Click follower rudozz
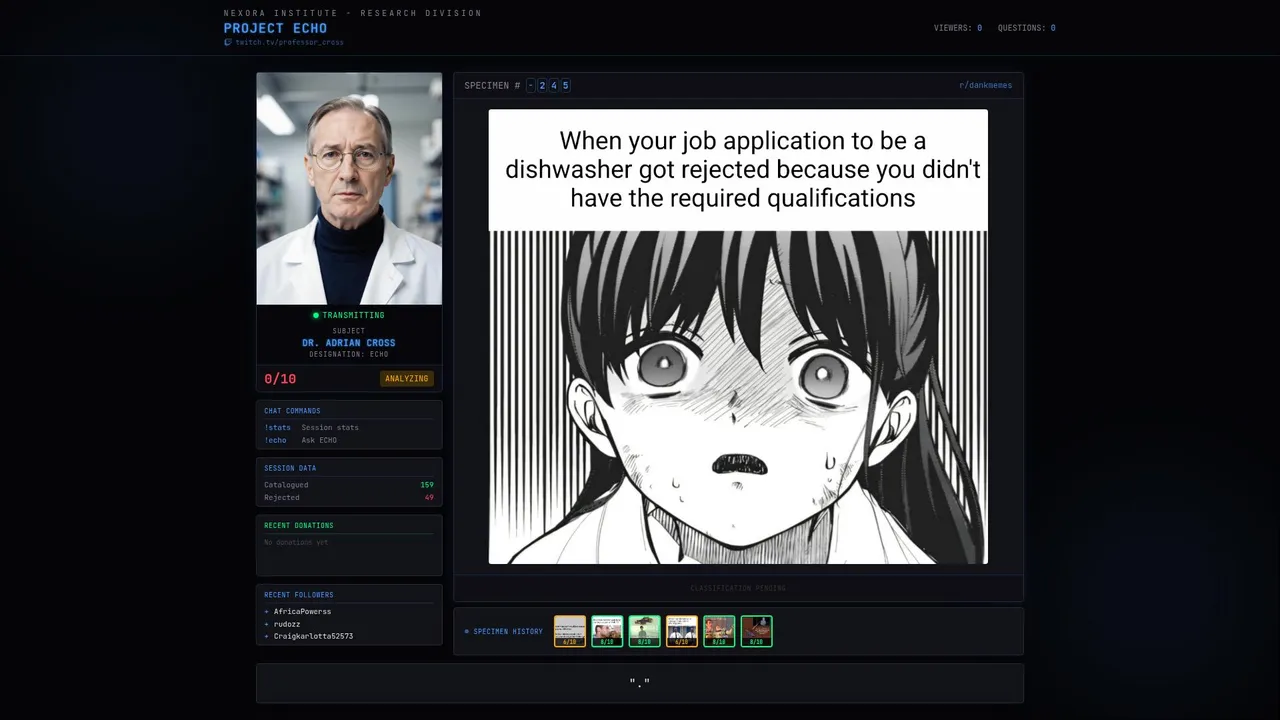 pyautogui.click(x=287, y=624)
